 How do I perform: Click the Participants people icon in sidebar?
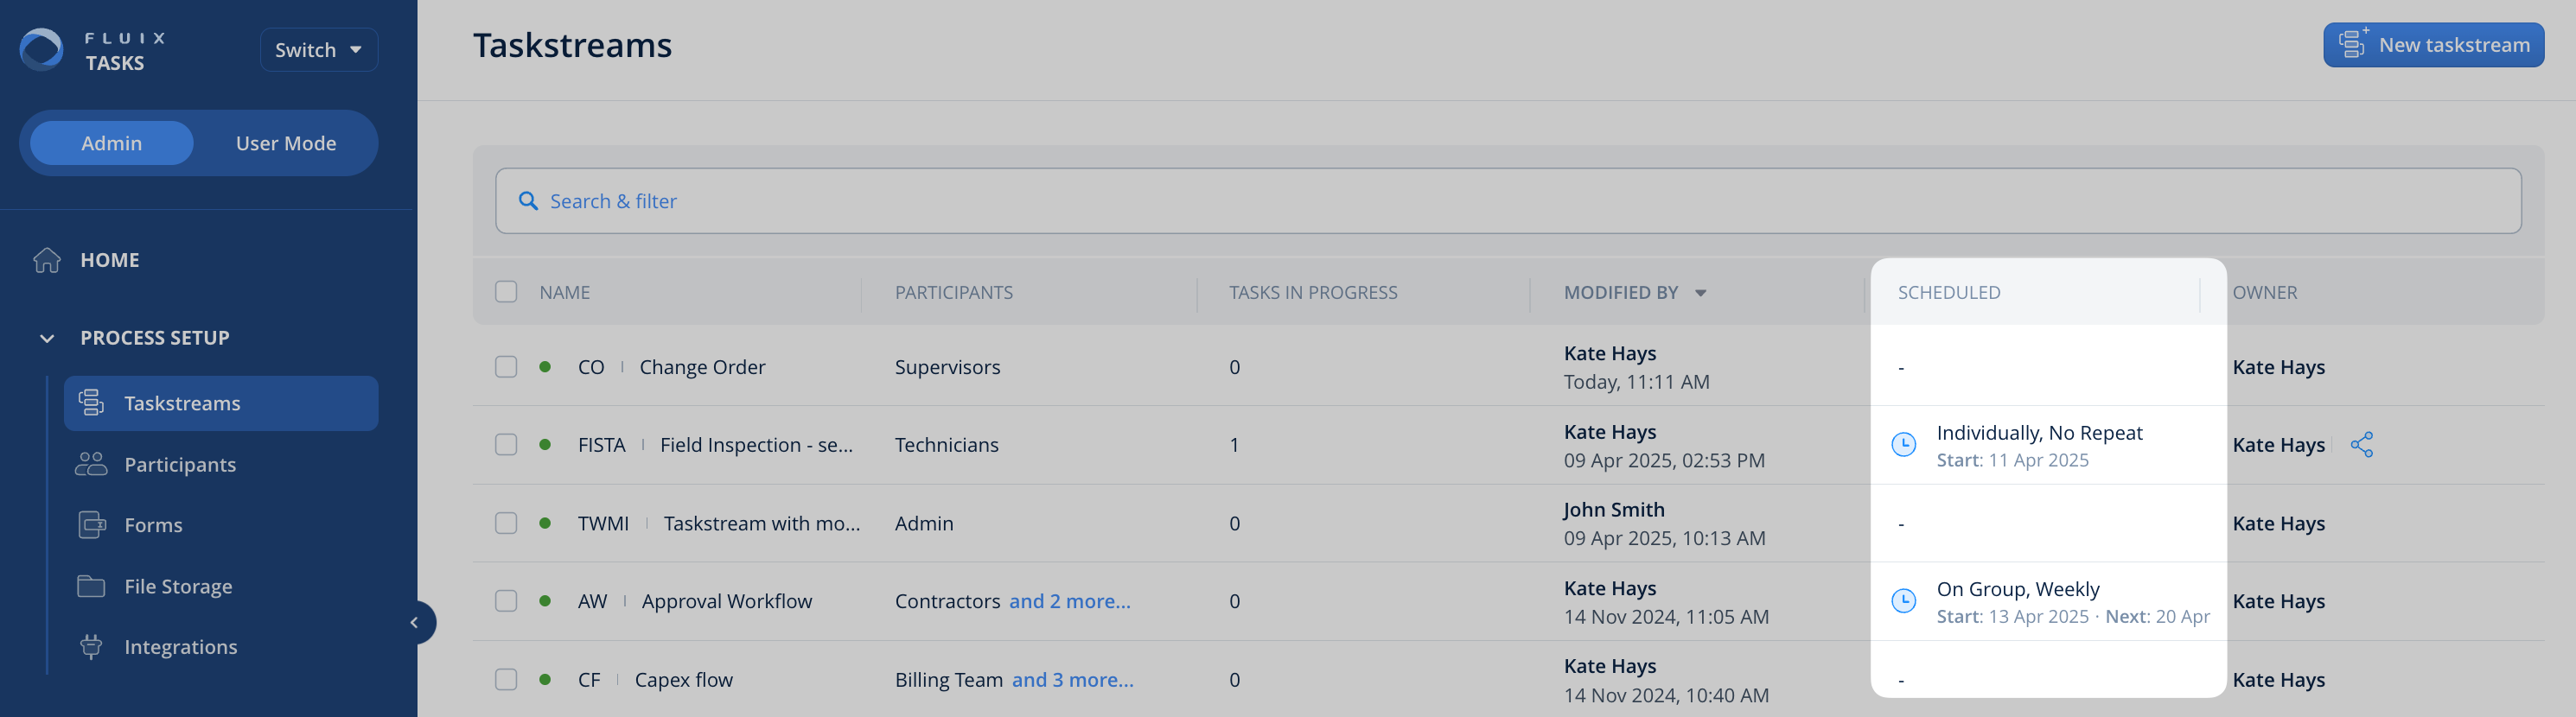pos(91,464)
